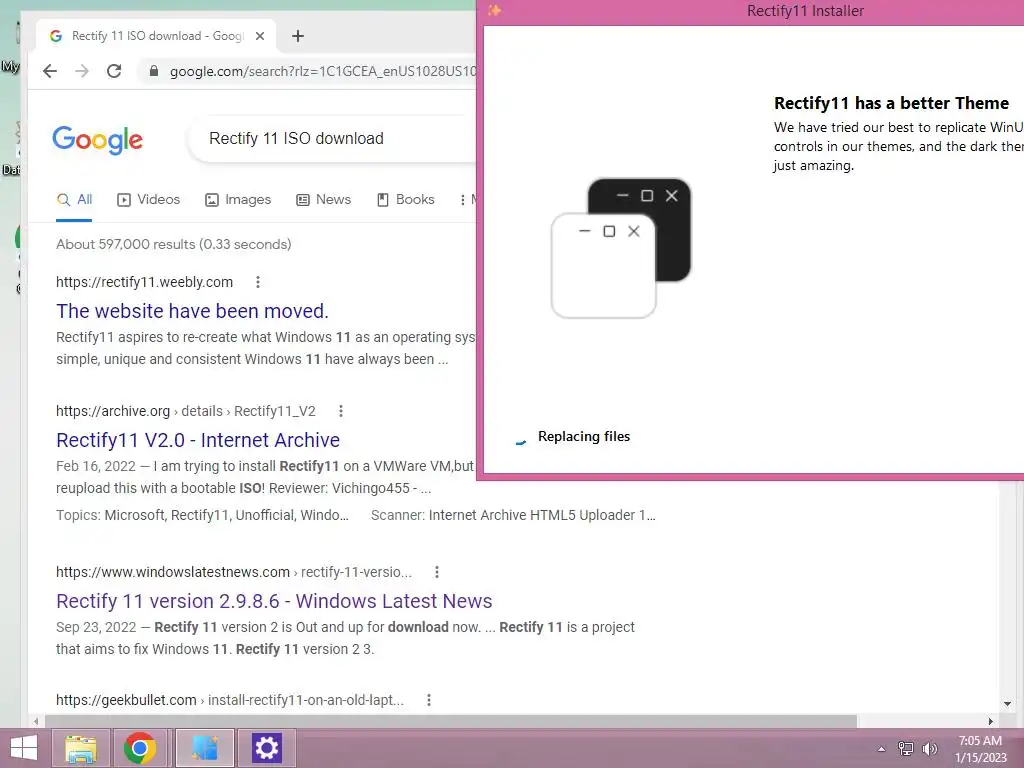This screenshot has height=768, width=1024.
Task: Click the Google logo
Action: click(97, 139)
